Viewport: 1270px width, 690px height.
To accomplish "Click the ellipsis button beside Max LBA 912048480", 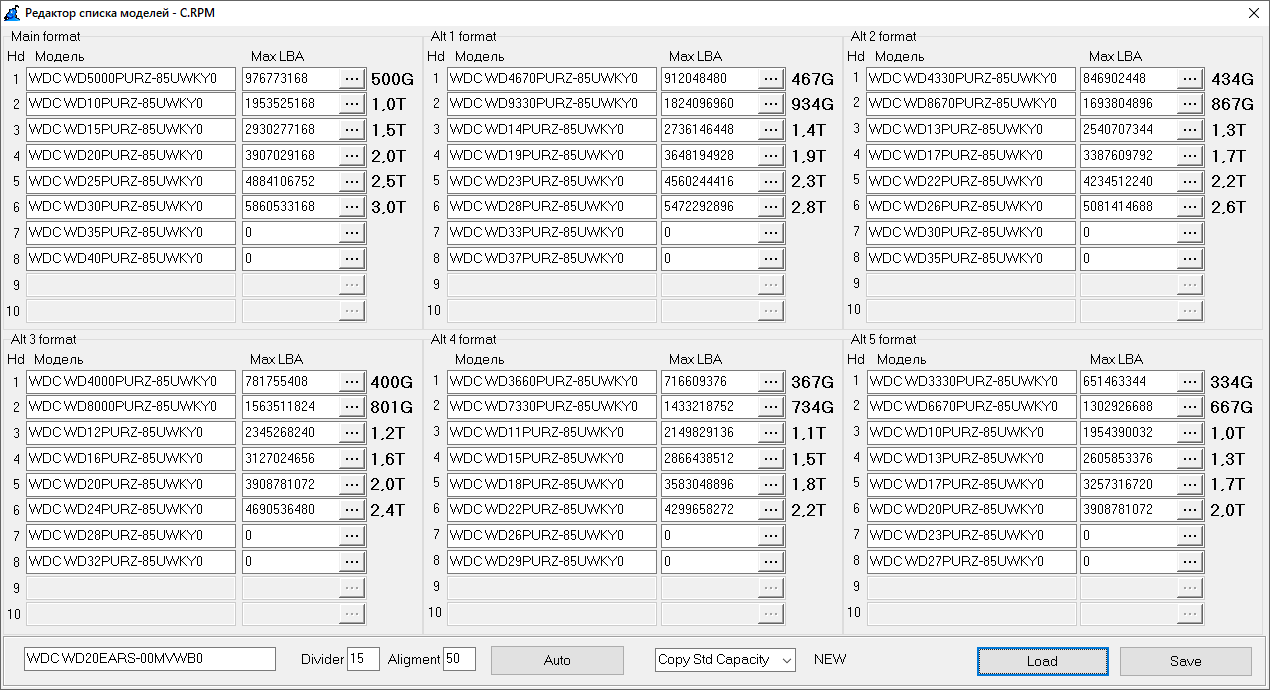I will [x=771, y=78].
